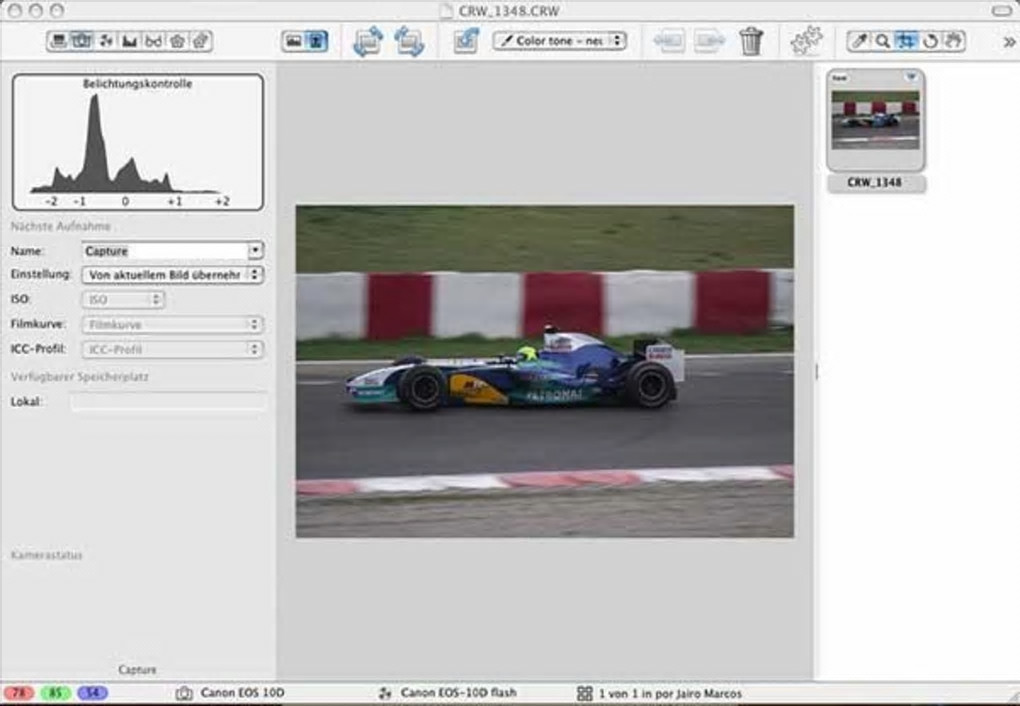Image resolution: width=1020 pixels, height=706 pixels.
Task: Open the Color tone dropdown
Action: coord(559,41)
